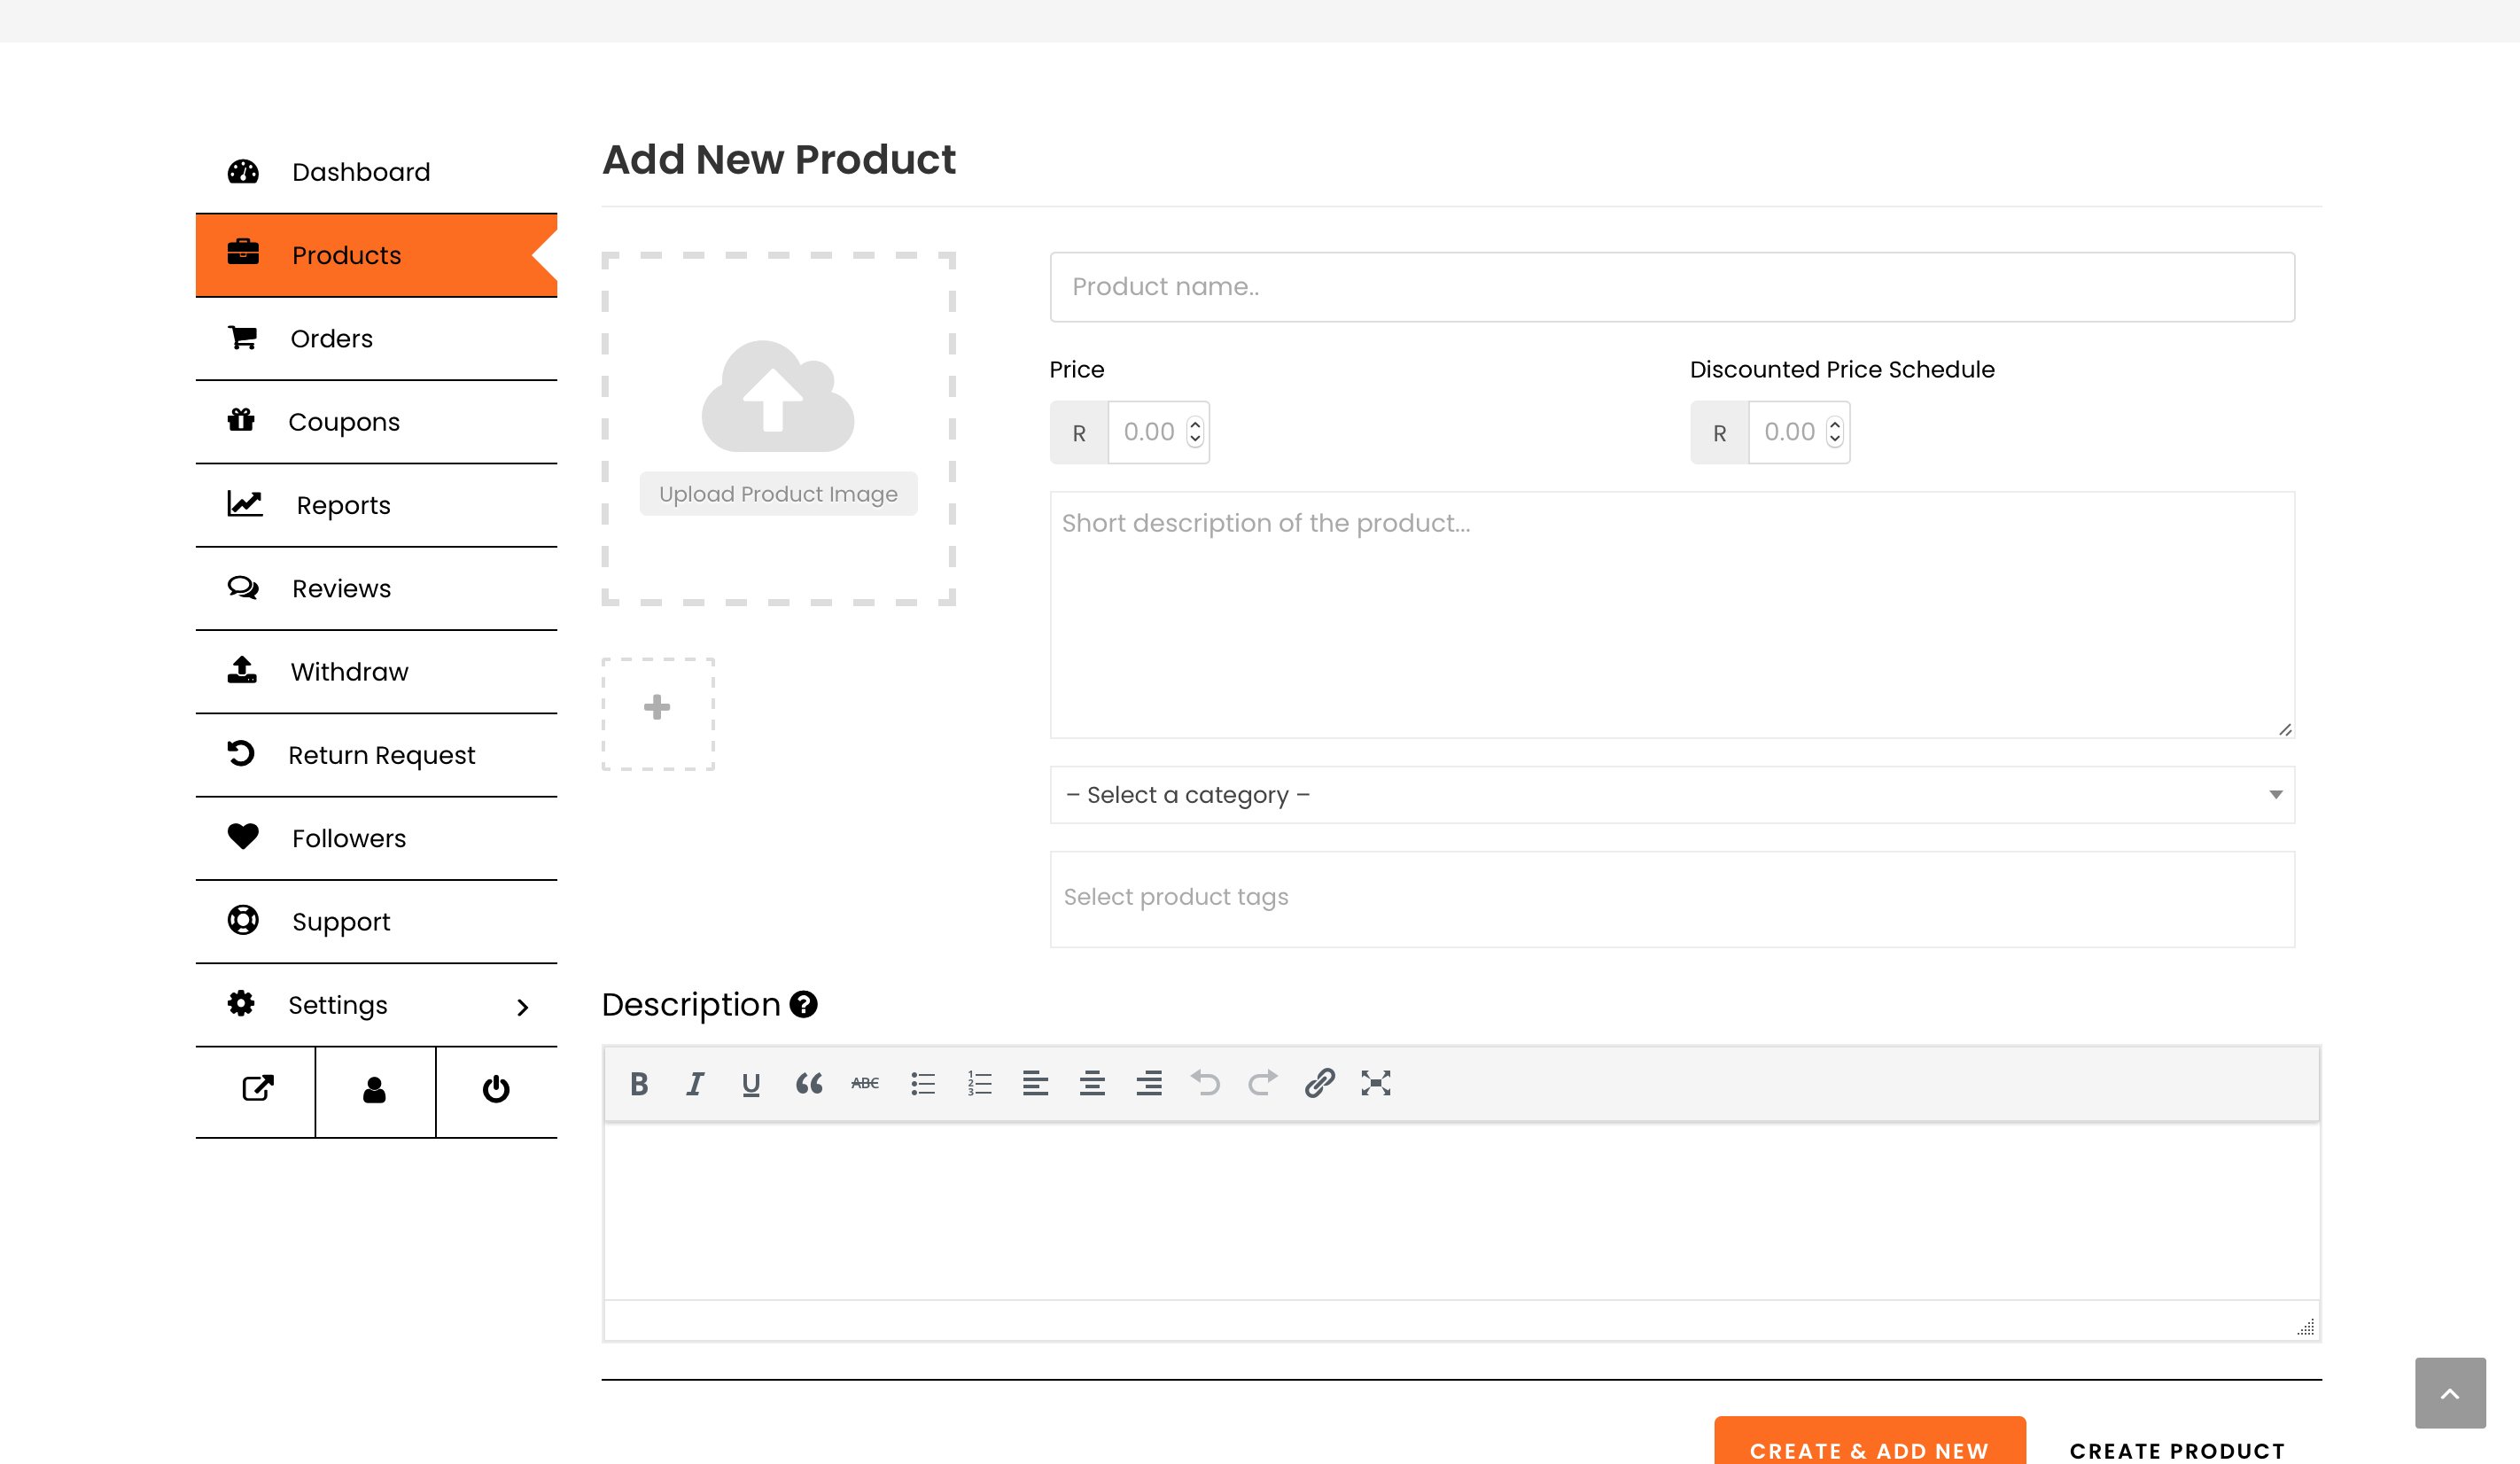Screen dimensions: 2520x1464
Task: Center align text in description editor
Action: tap(1092, 1083)
